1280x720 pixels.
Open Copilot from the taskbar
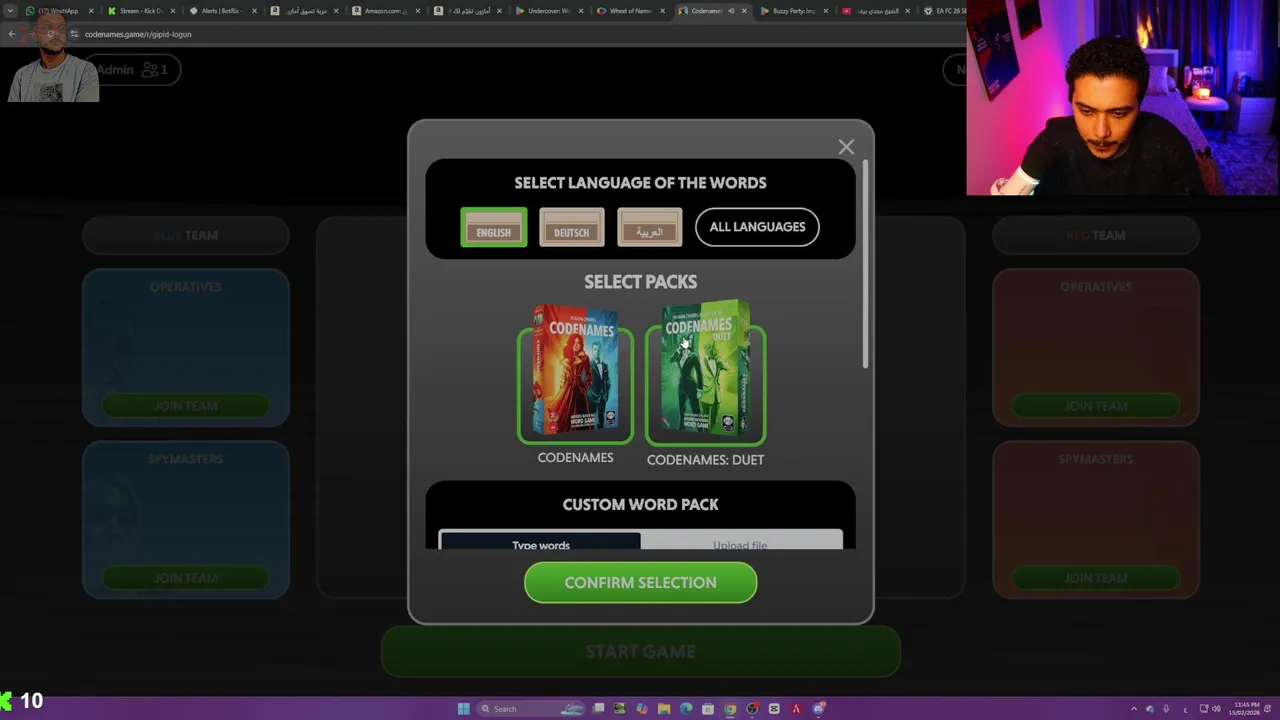pyautogui.click(x=642, y=709)
